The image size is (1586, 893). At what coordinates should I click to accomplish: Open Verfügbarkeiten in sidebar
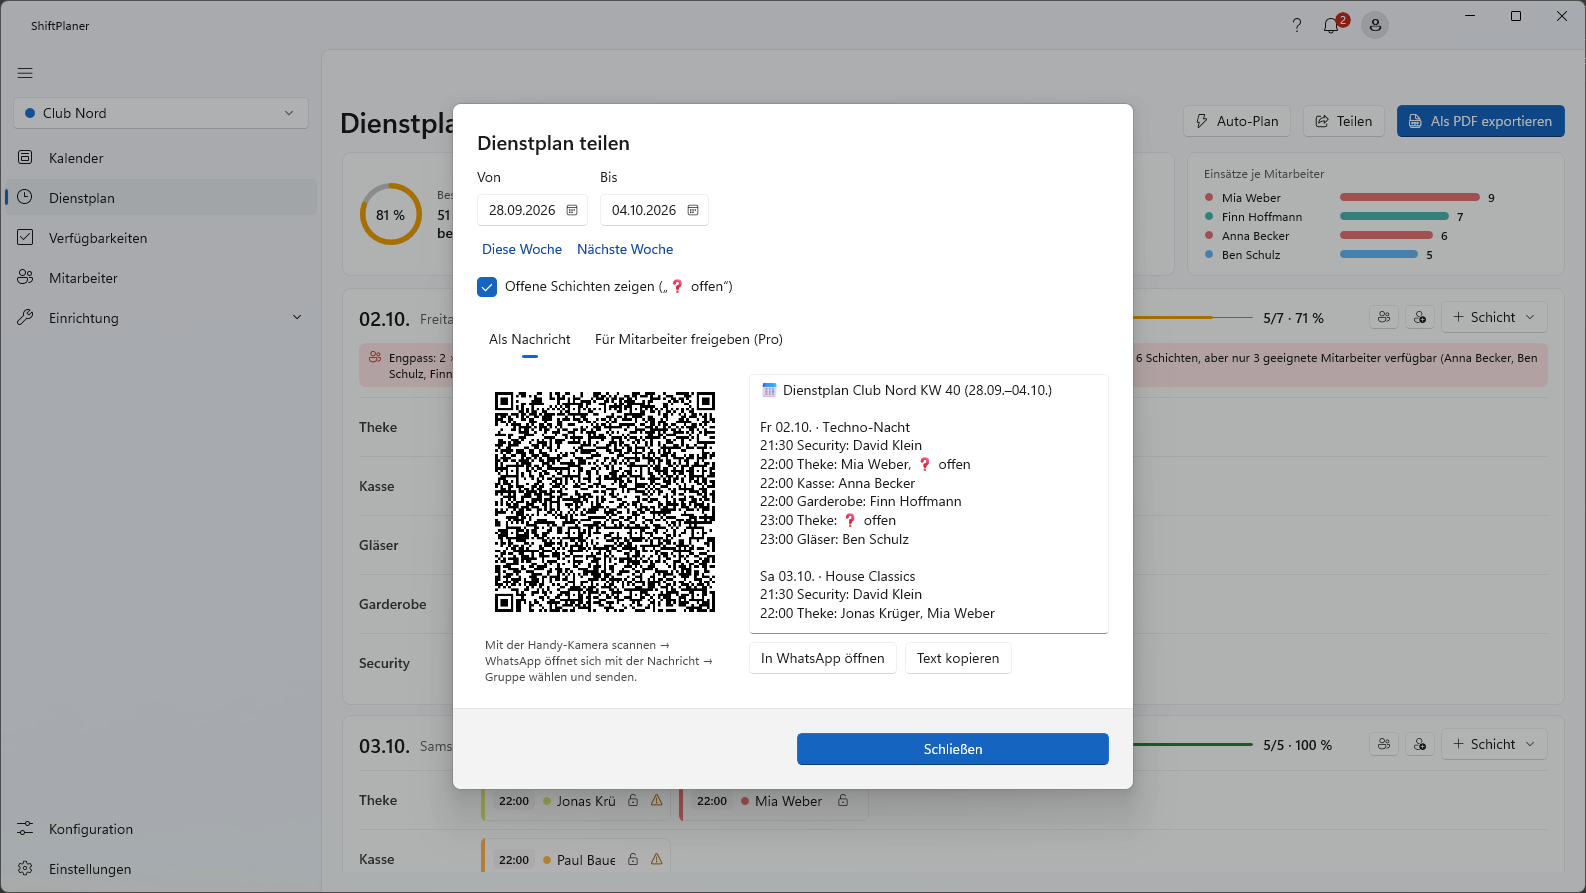(161, 238)
